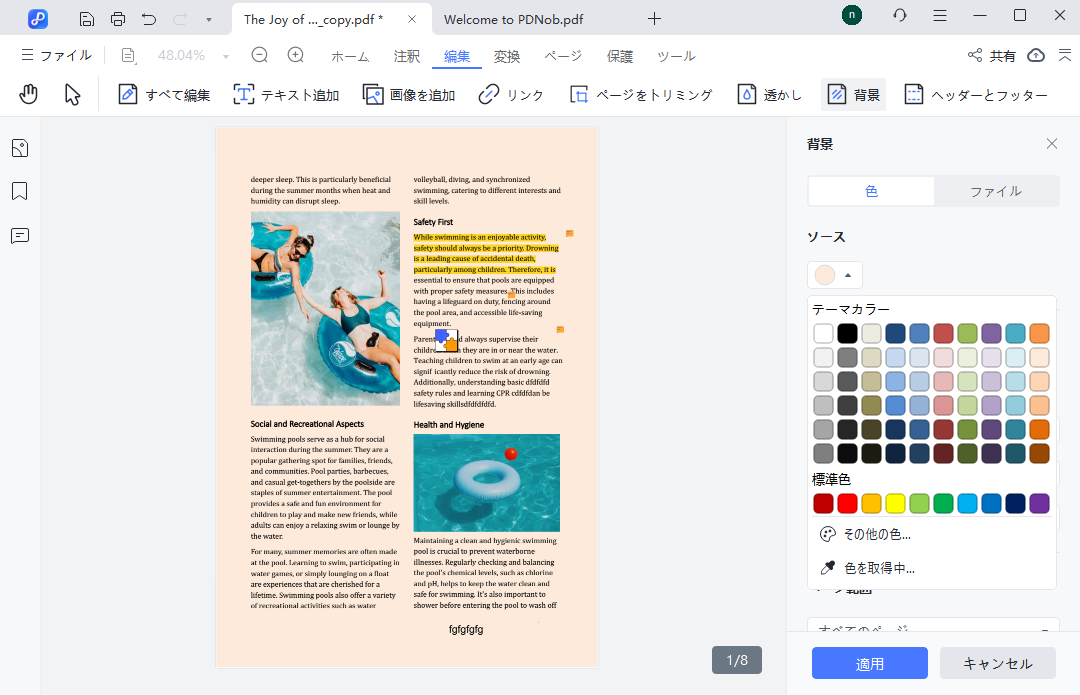Viewport: 1080px width, 695px height.
Task: Switch to the 変換 ribbon tab
Action: coord(507,56)
